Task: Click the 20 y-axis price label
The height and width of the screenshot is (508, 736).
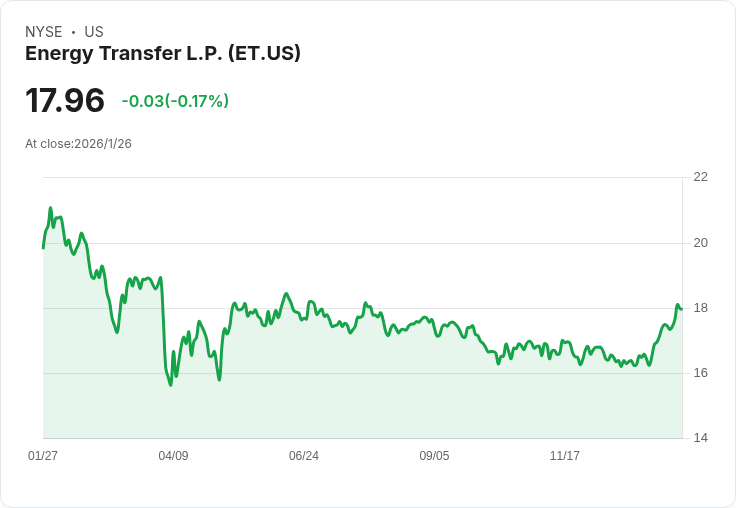Action: 700,243
